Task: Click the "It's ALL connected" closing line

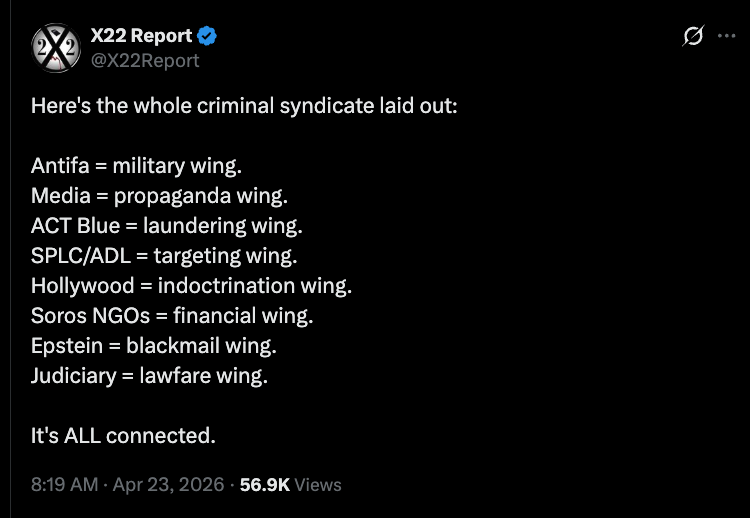Action: pyautogui.click(x=123, y=436)
